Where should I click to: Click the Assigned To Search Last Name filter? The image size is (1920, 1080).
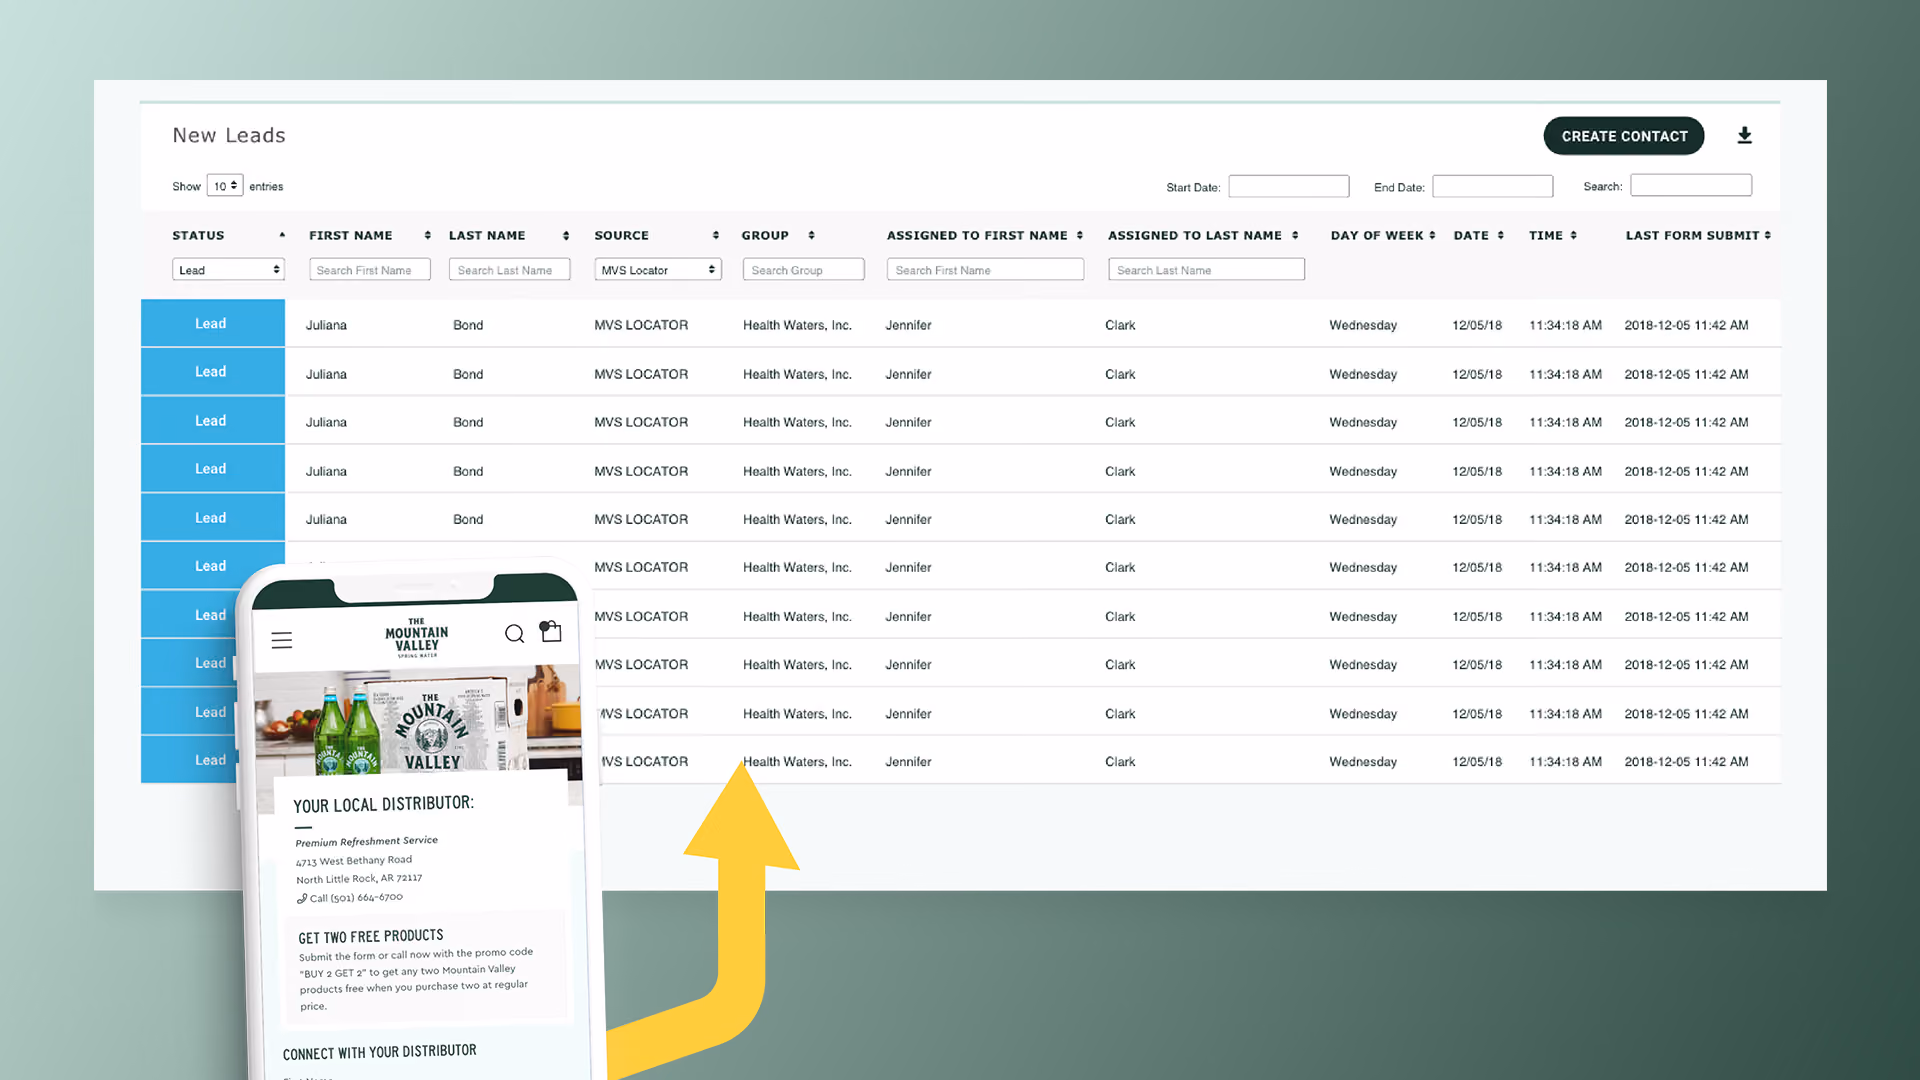(1206, 270)
